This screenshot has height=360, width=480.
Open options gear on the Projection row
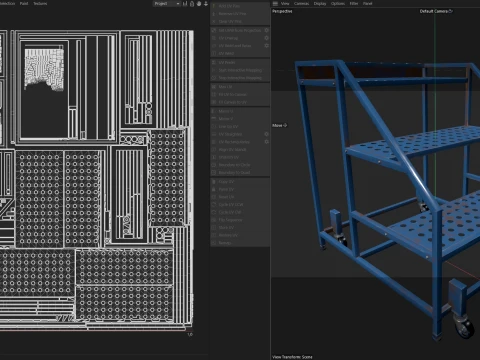coord(266,30)
